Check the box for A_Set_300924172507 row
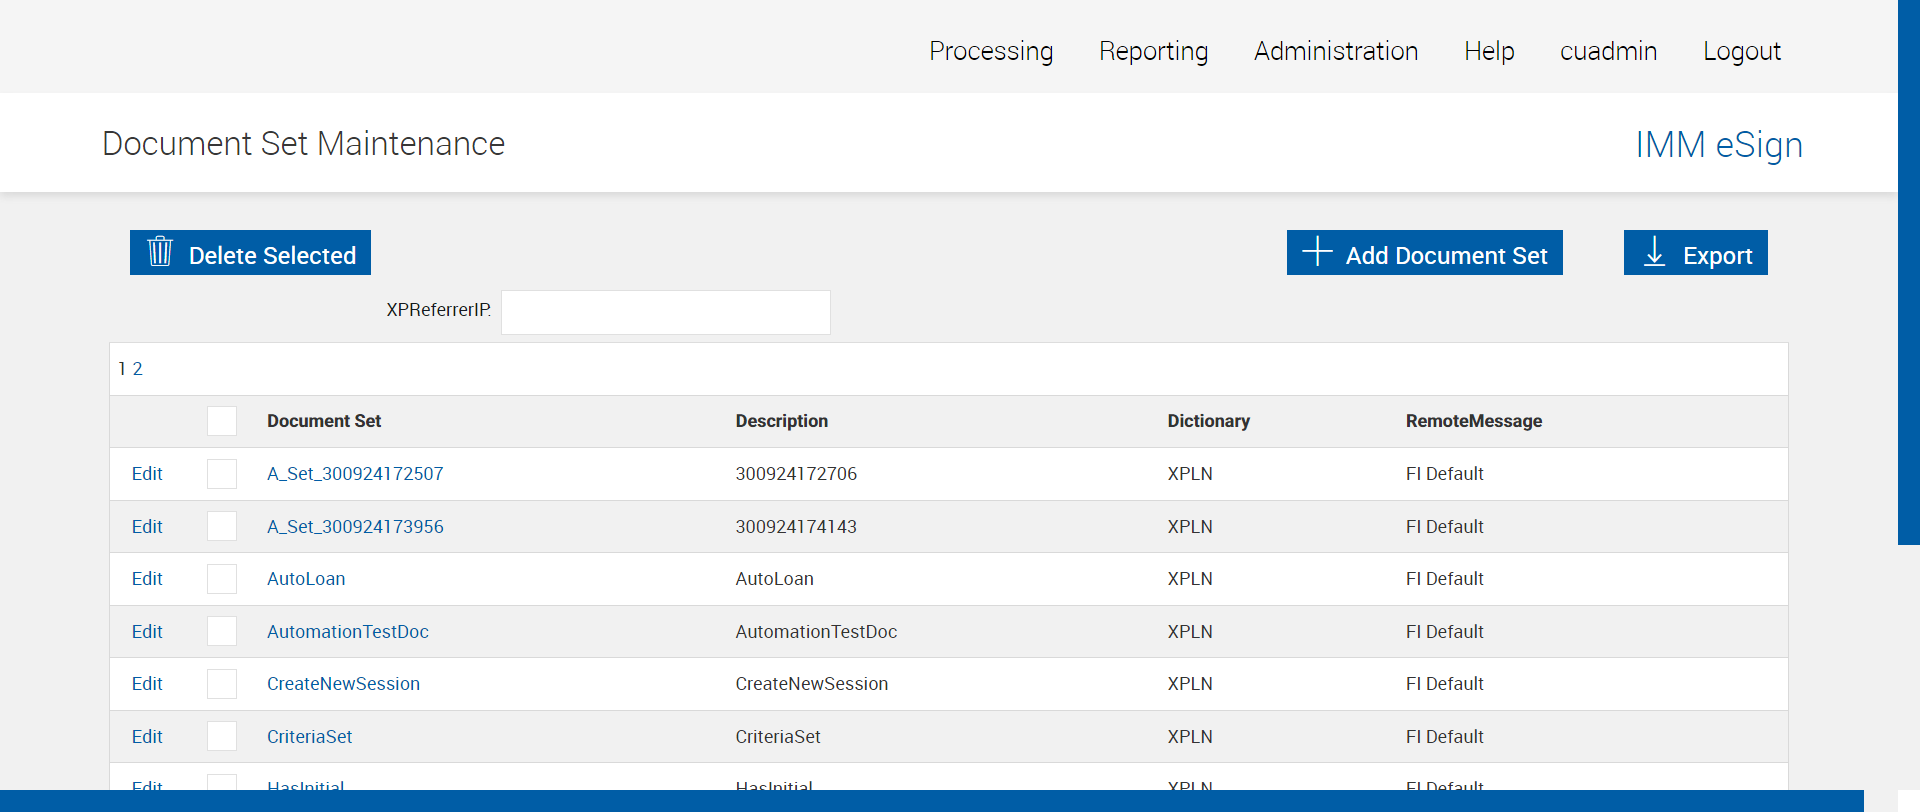The height and width of the screenshot is (812, 1920). [x=222, y=474]
